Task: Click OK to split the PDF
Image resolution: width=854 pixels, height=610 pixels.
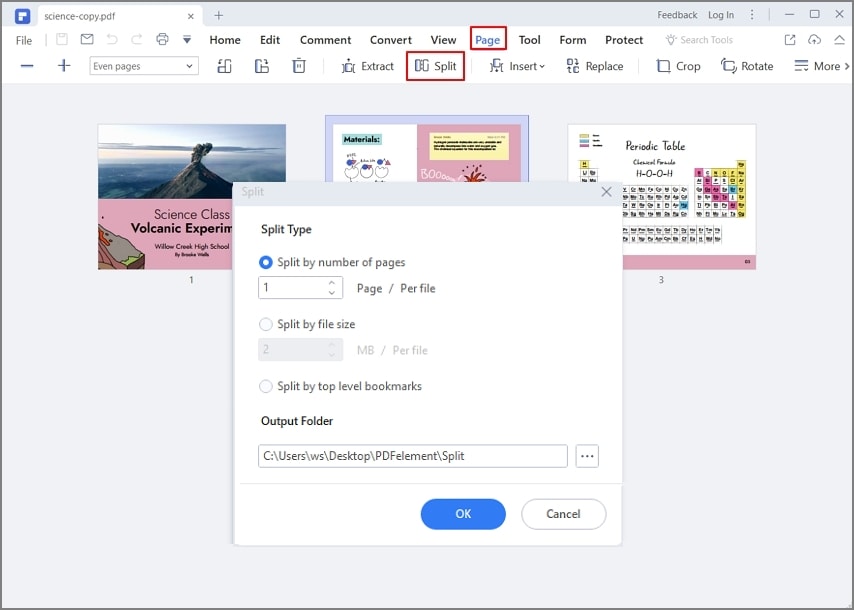Action: (x=463, y=514)
